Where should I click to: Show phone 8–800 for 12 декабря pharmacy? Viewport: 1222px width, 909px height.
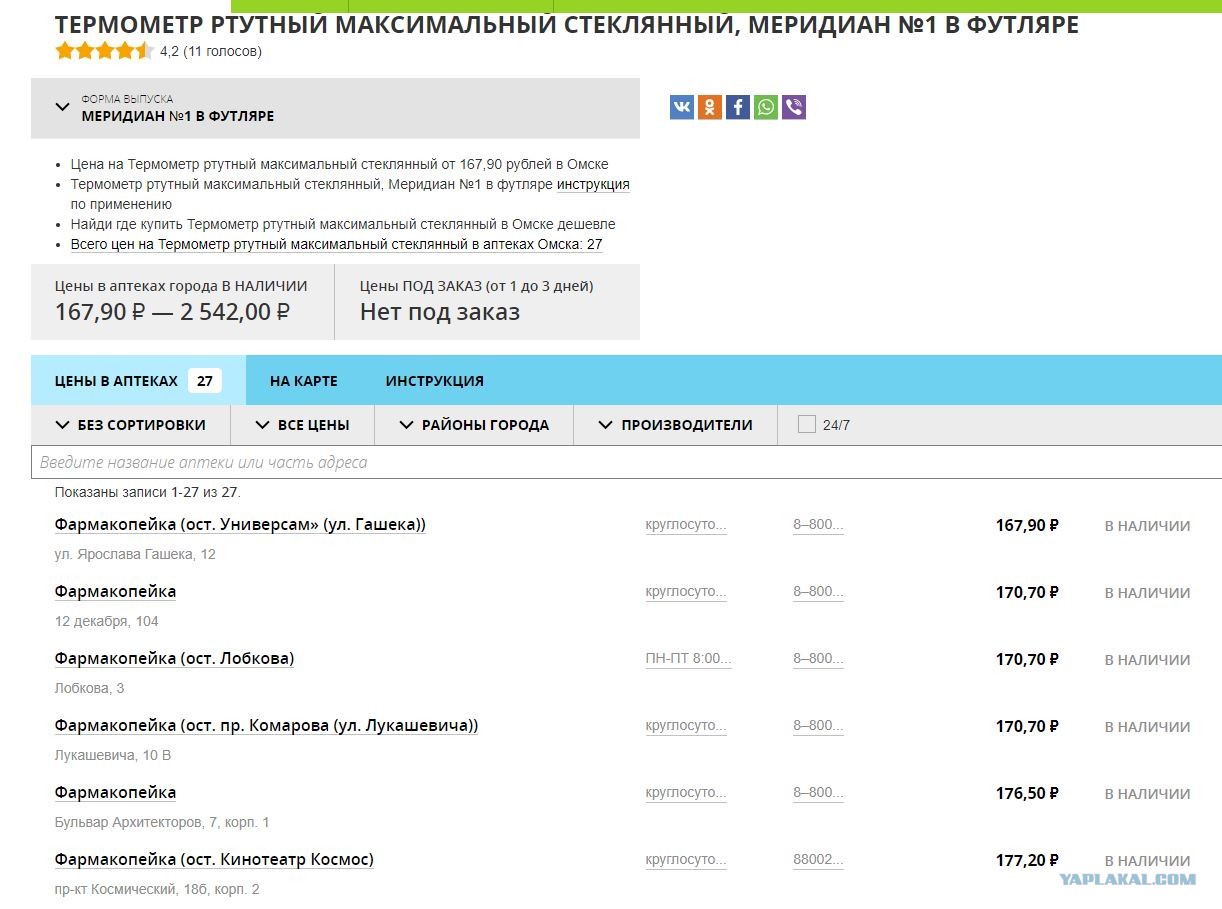coord(818,592)
